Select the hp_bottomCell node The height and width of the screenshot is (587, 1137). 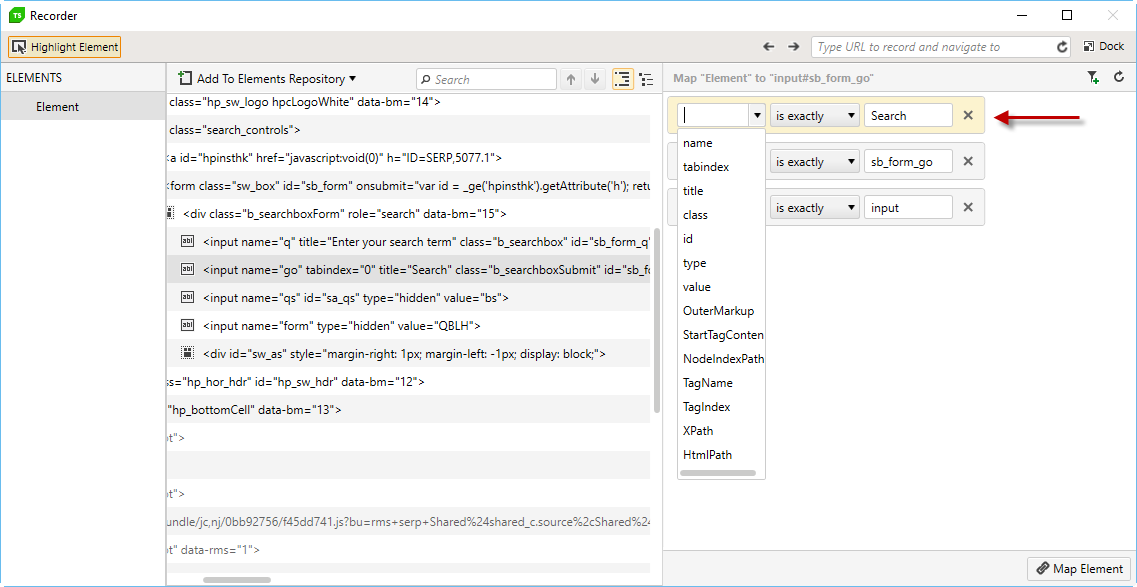pos(255,409)
